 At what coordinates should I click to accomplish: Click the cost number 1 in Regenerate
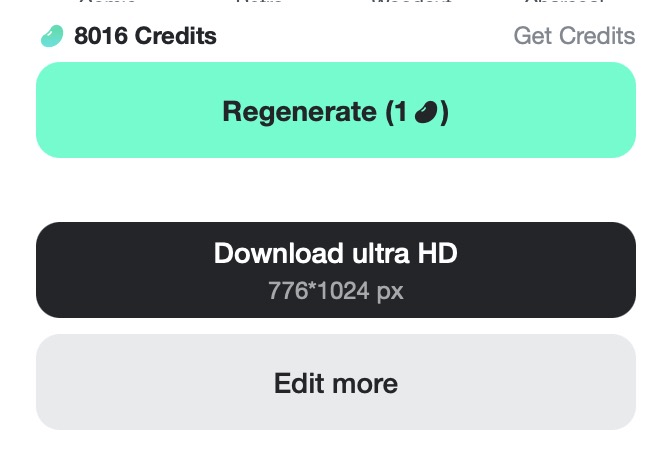[401, 112]
